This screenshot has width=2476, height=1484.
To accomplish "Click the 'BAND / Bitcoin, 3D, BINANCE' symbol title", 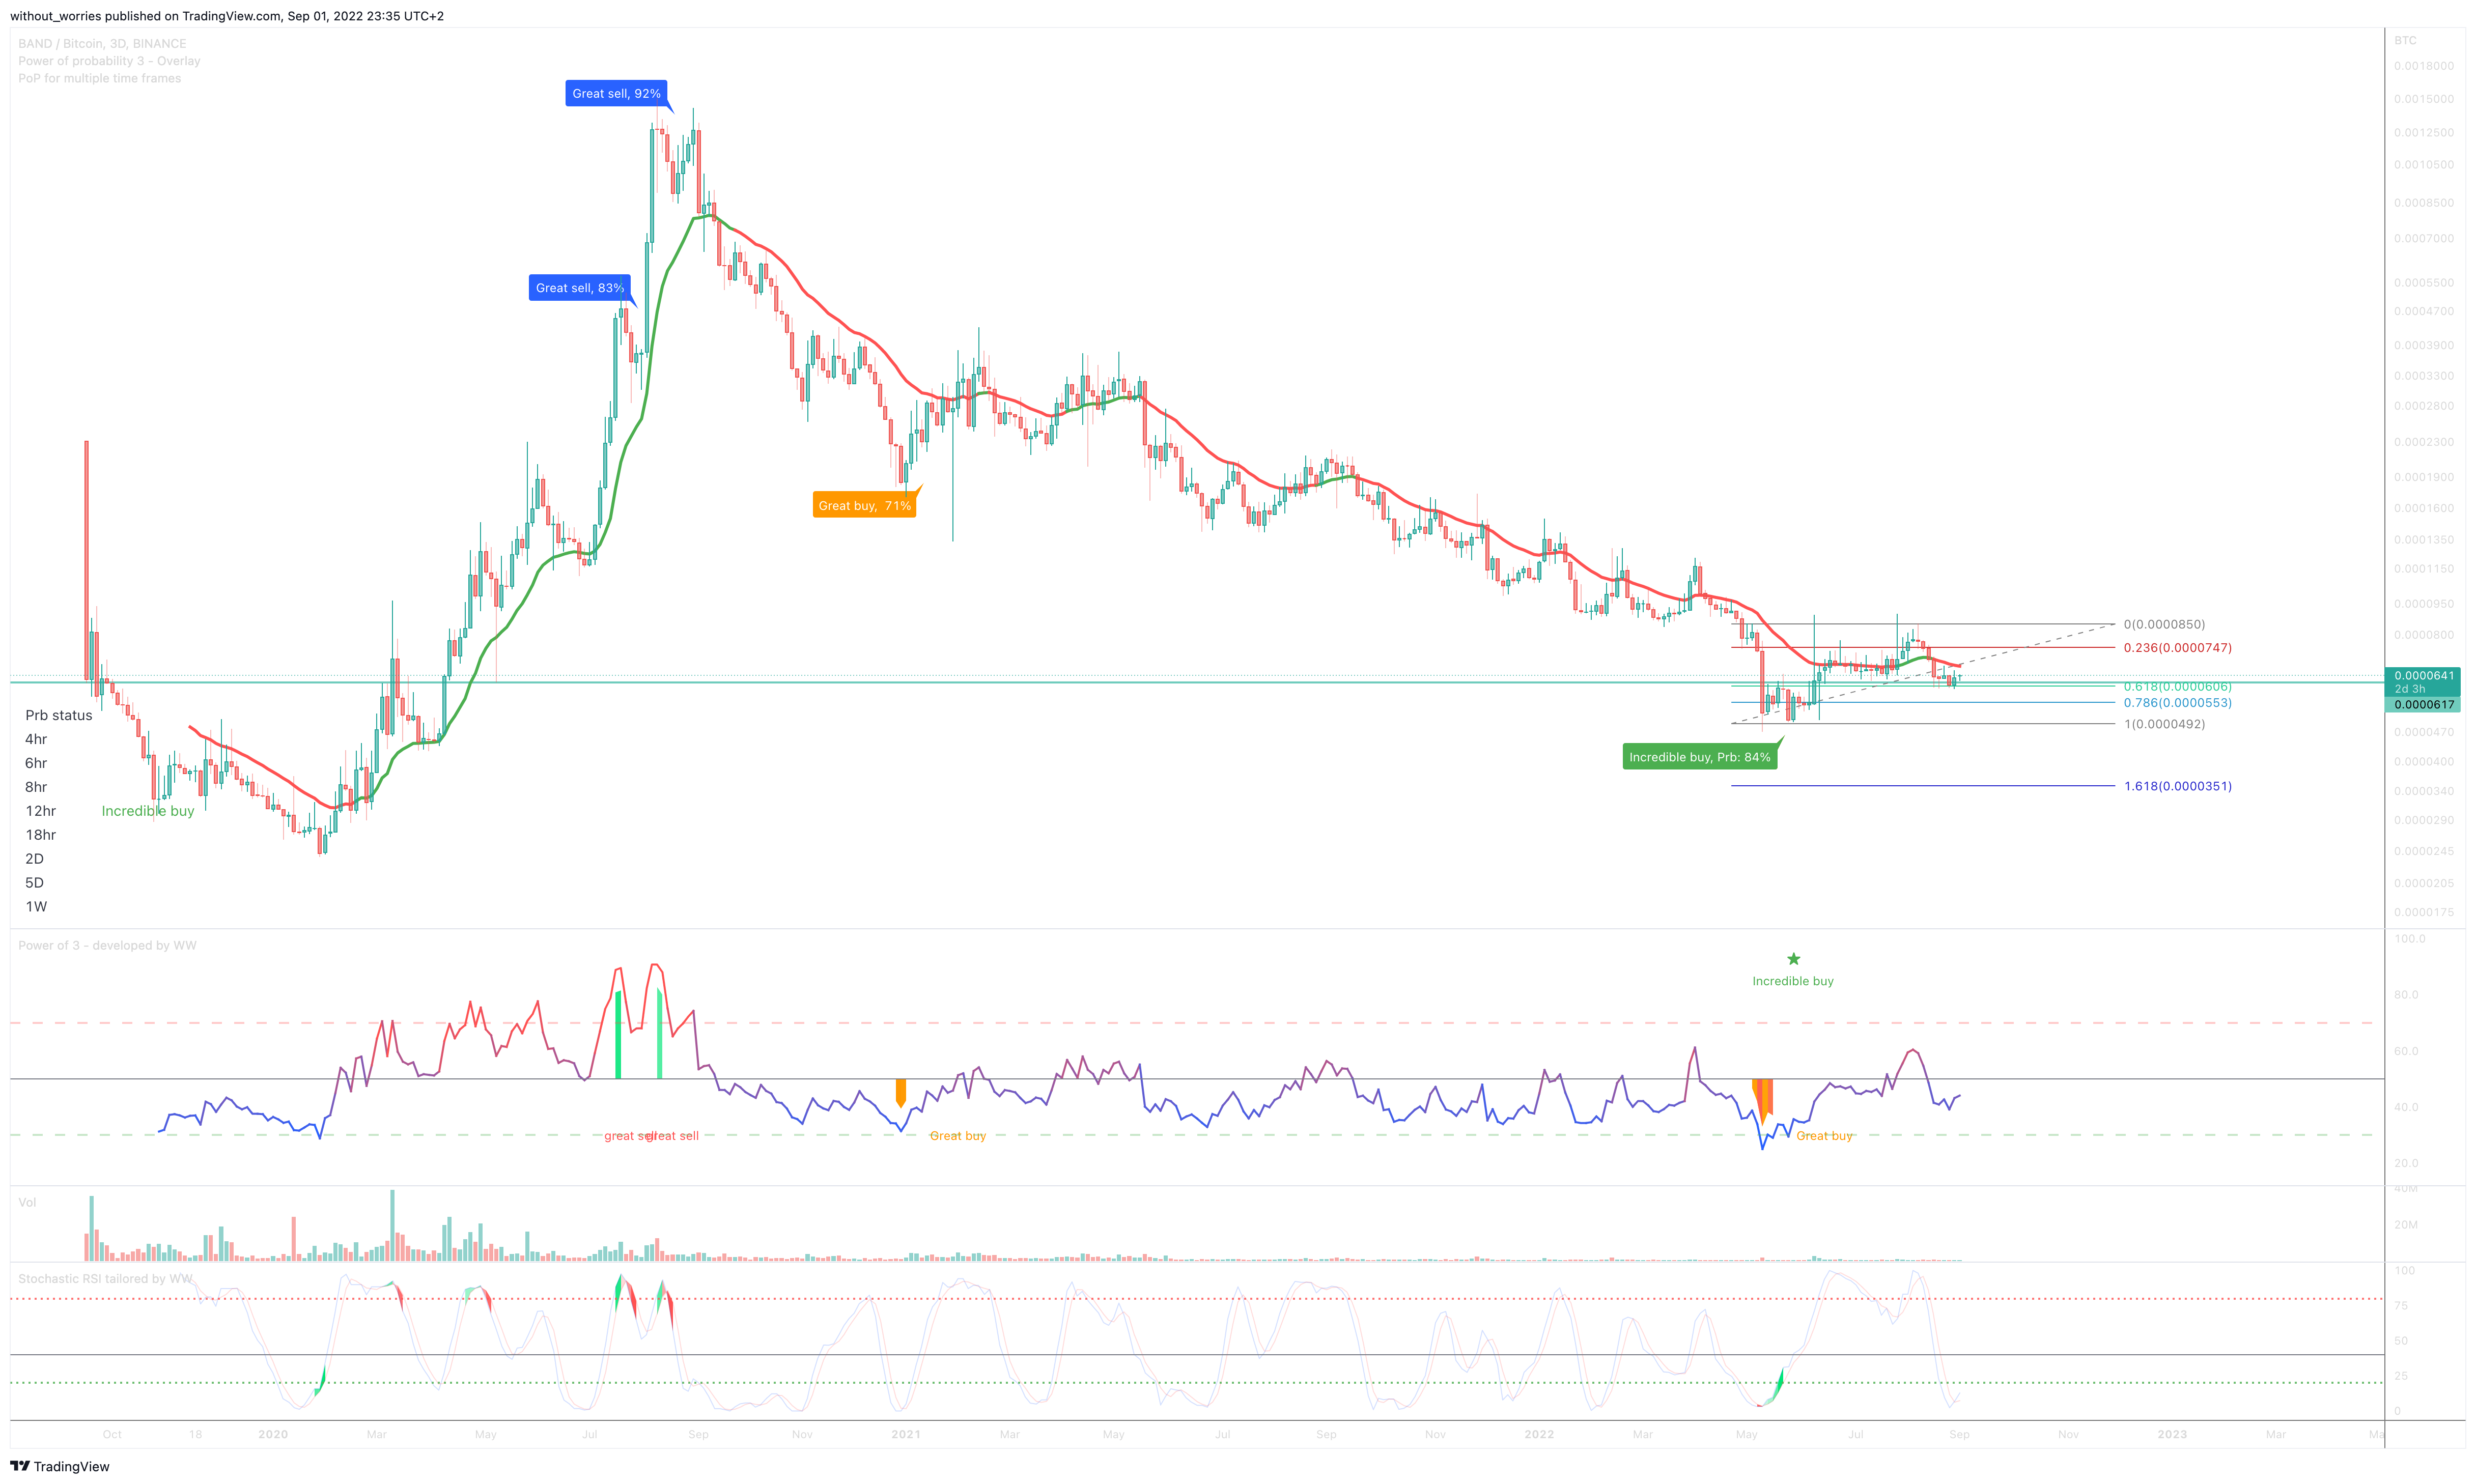I will tap(102, 43).
